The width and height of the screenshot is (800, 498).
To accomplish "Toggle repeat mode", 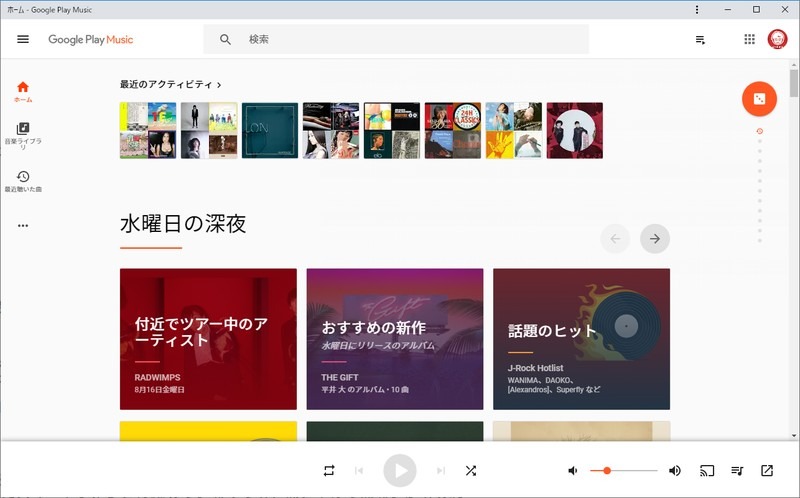I will [329, 470].
